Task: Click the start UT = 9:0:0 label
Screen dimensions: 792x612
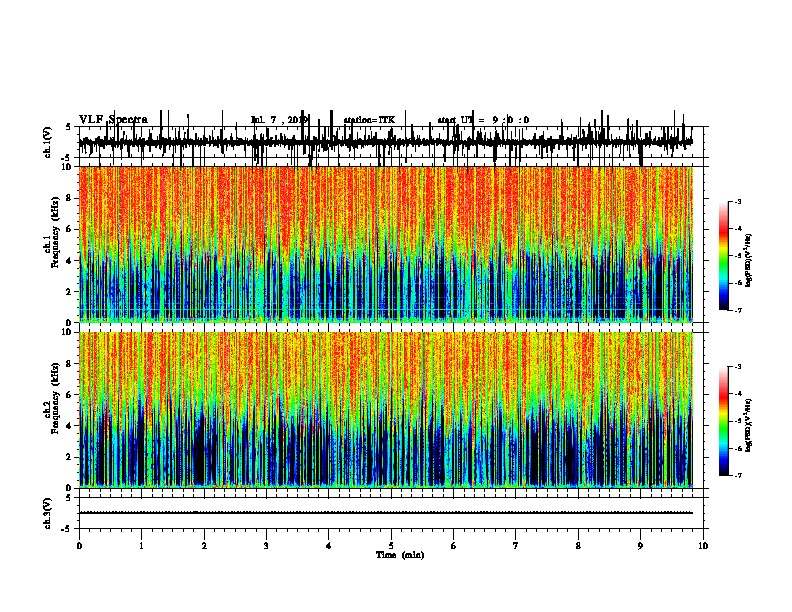Action: pos(483,120)
